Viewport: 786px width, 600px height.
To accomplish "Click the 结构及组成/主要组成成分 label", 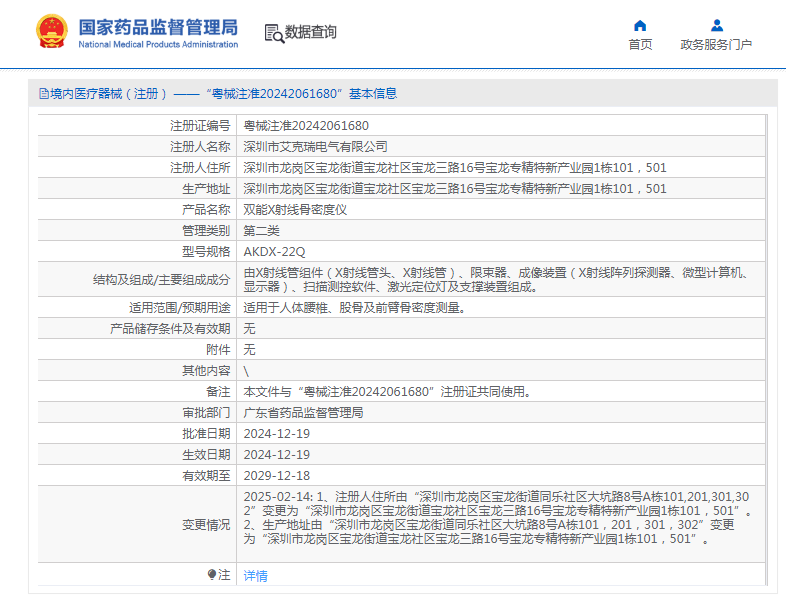I will coord(161,280).
